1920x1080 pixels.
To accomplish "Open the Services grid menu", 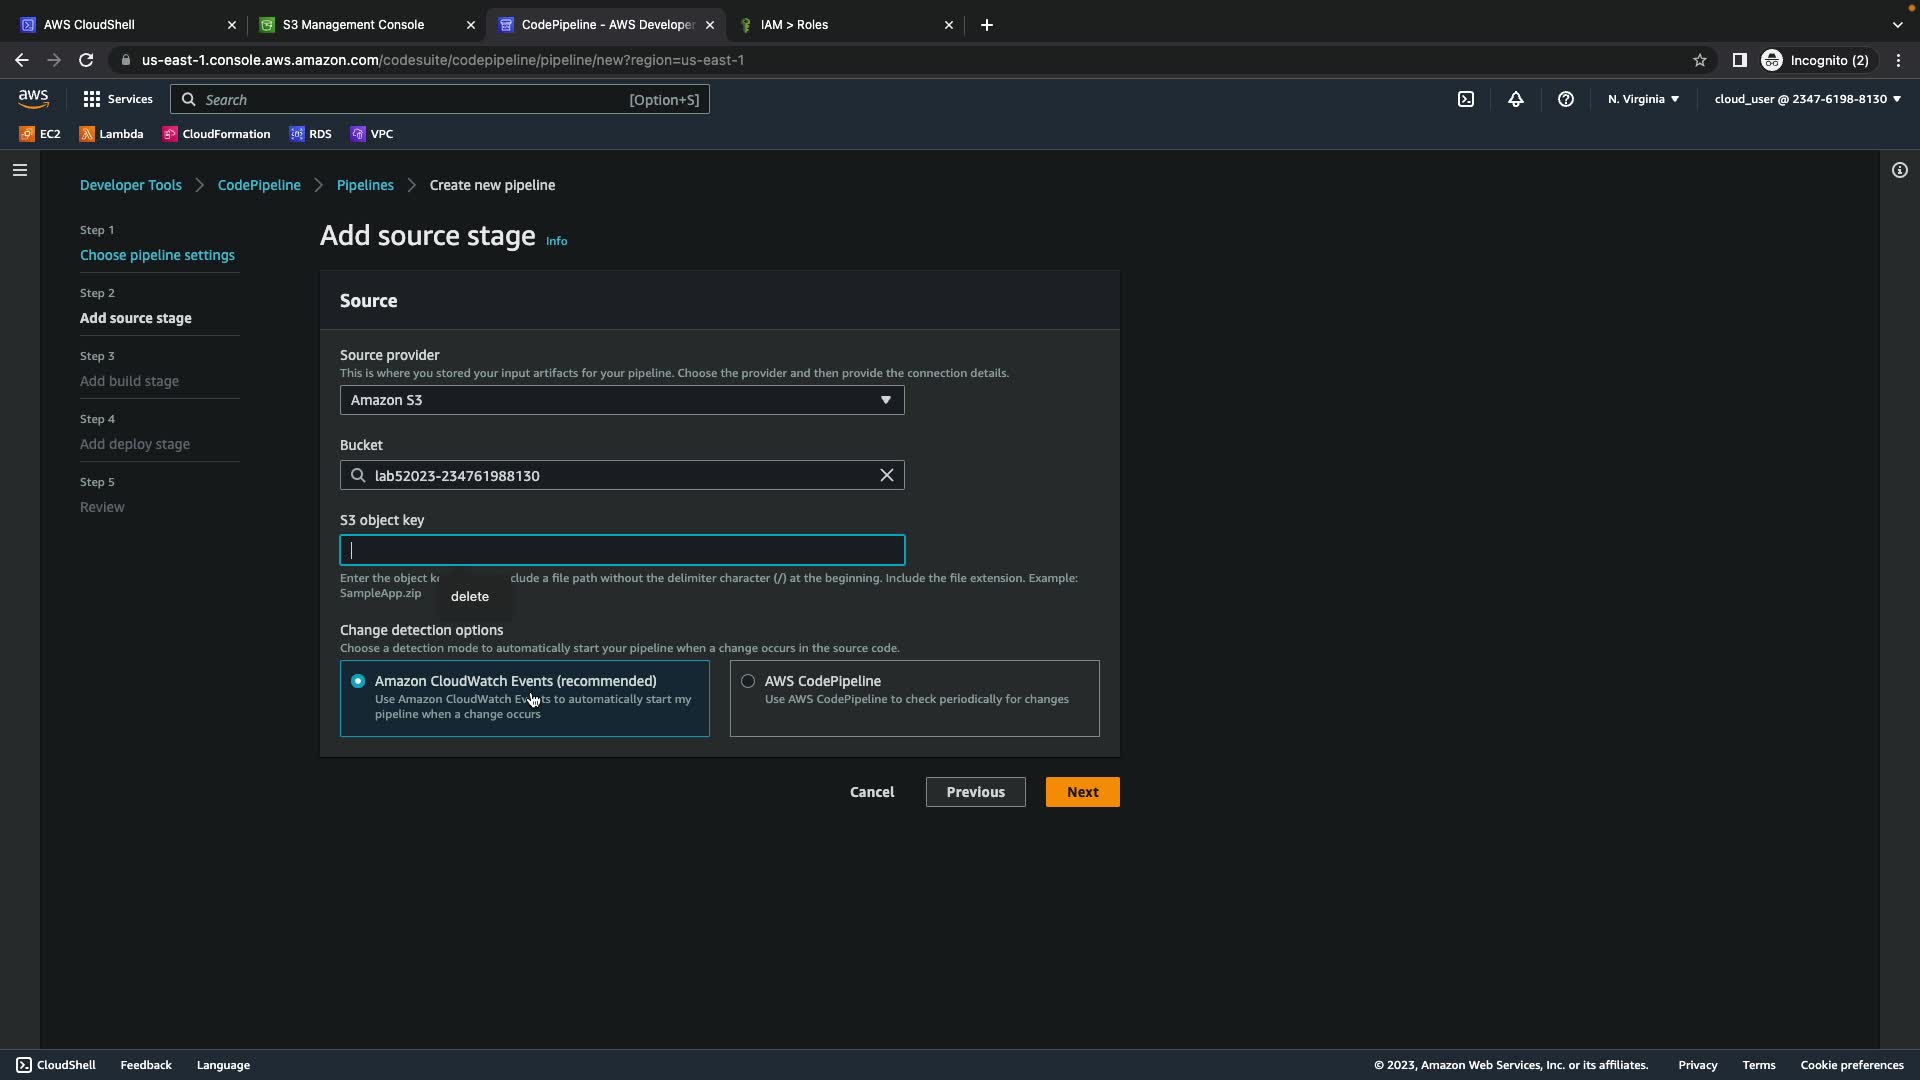I will [117, 99].
